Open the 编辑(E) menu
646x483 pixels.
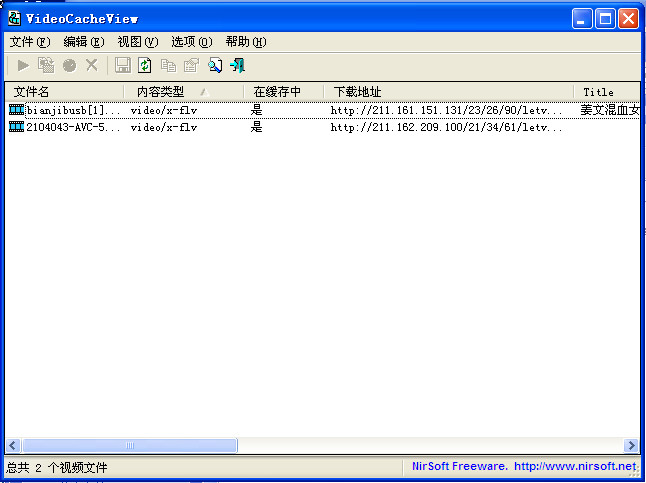pos(84,42)
